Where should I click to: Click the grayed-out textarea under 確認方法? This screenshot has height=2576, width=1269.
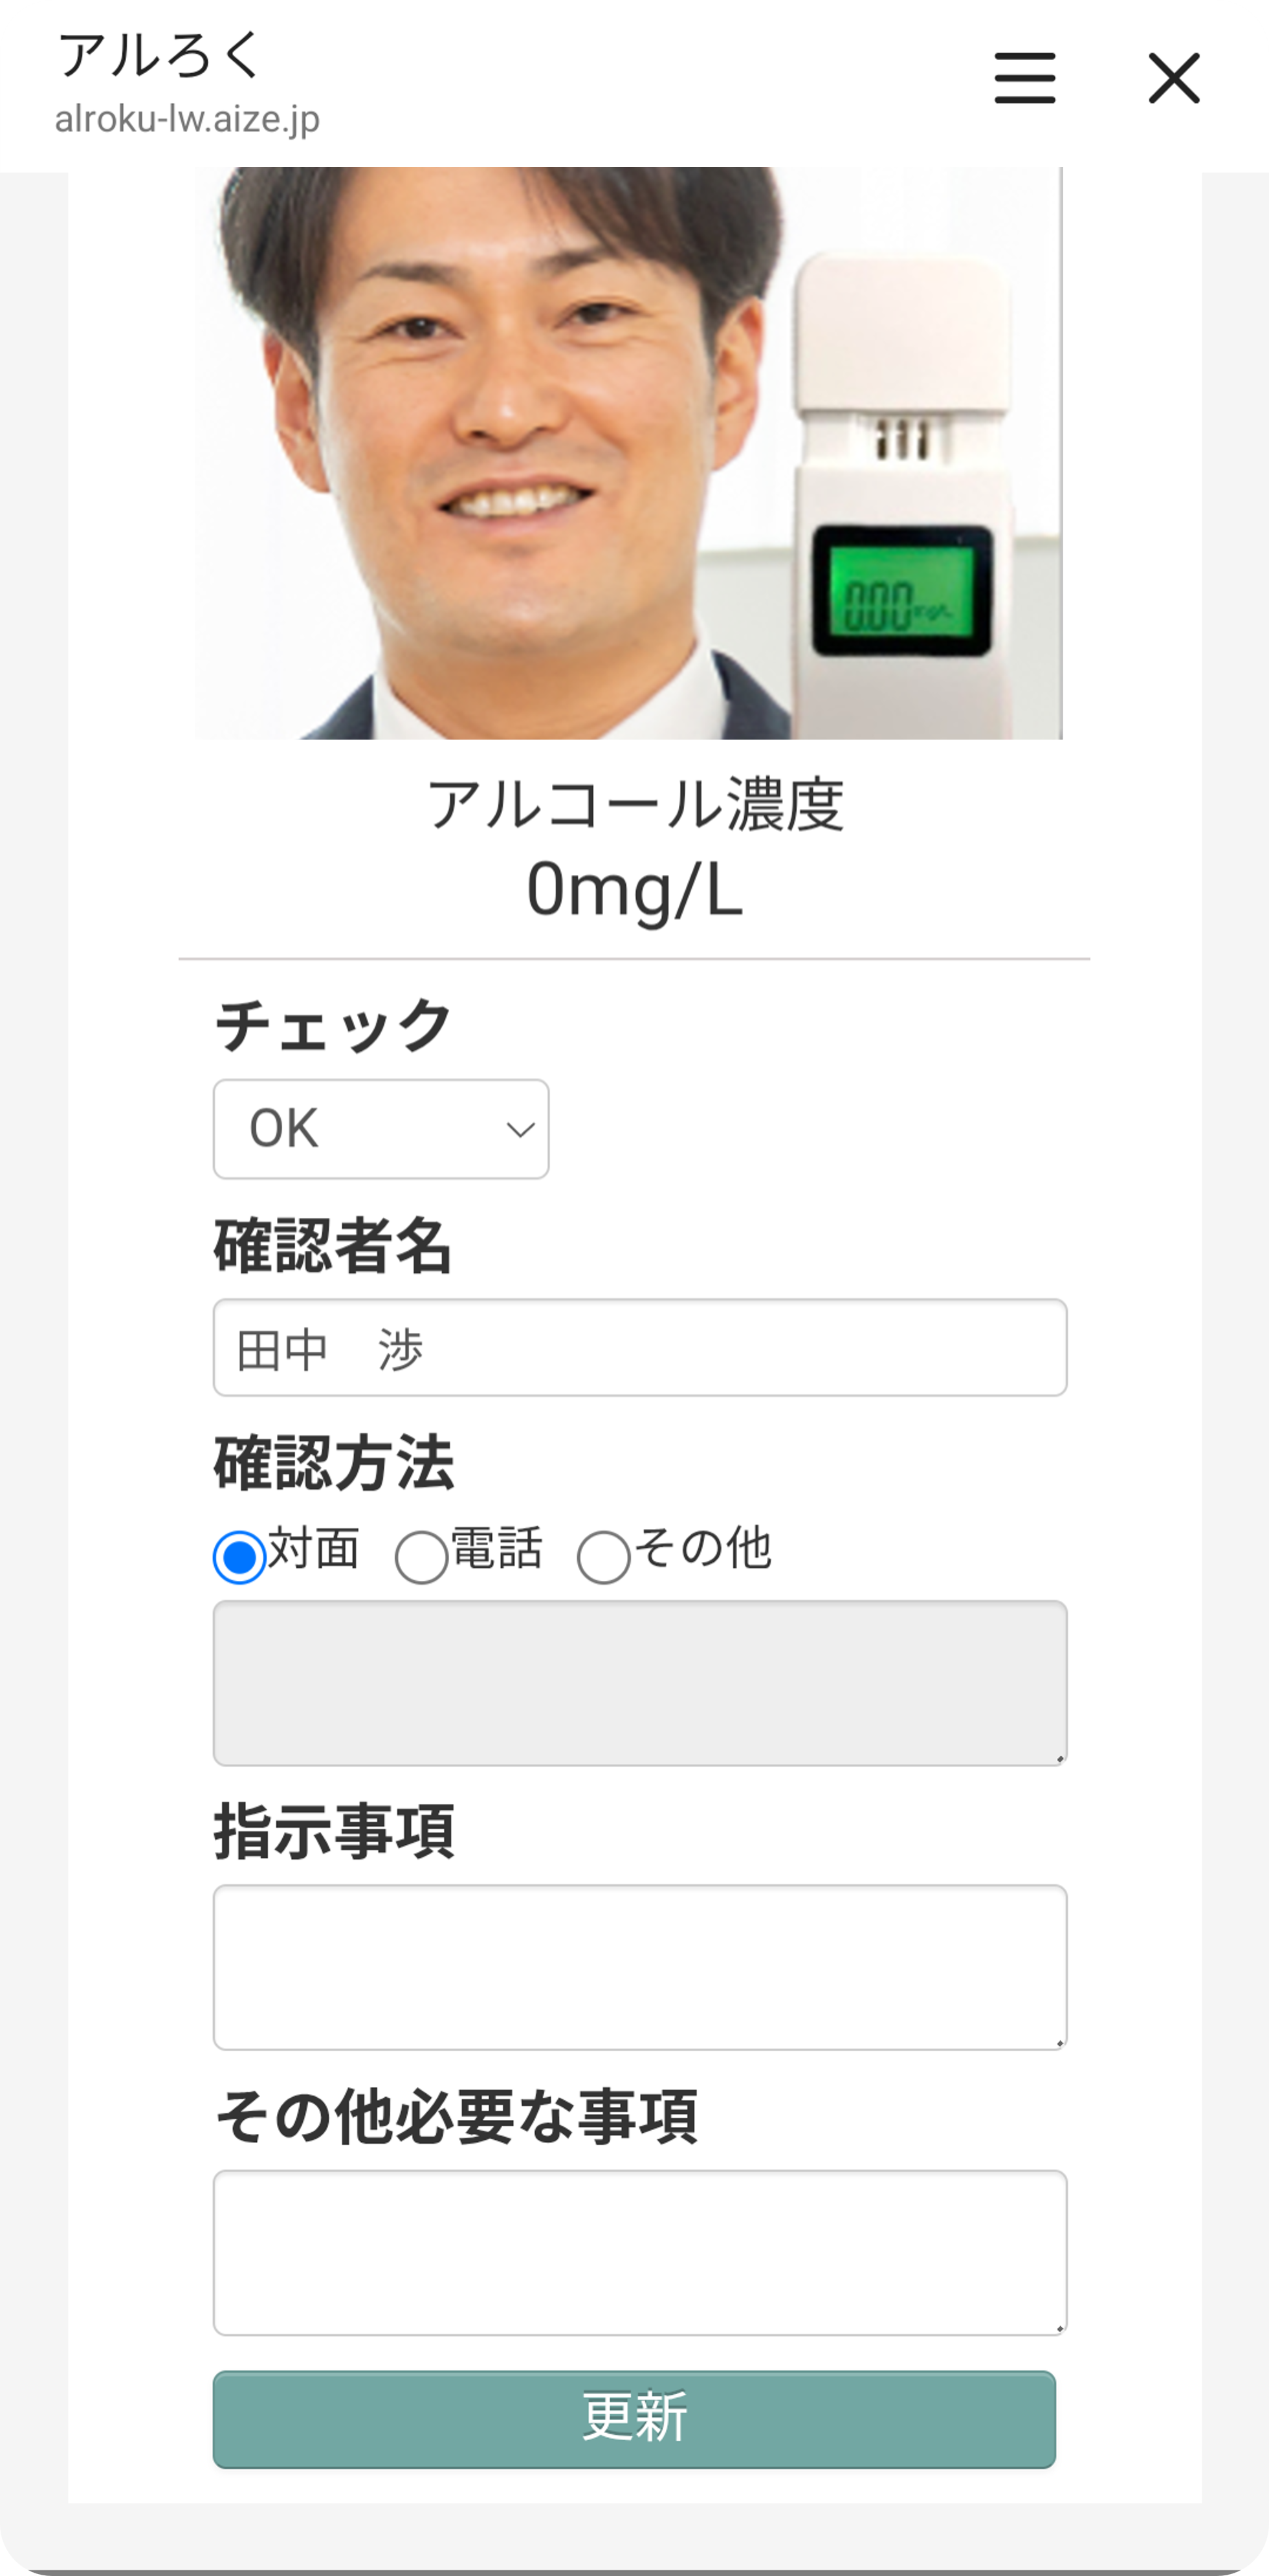coord(640,1682)
